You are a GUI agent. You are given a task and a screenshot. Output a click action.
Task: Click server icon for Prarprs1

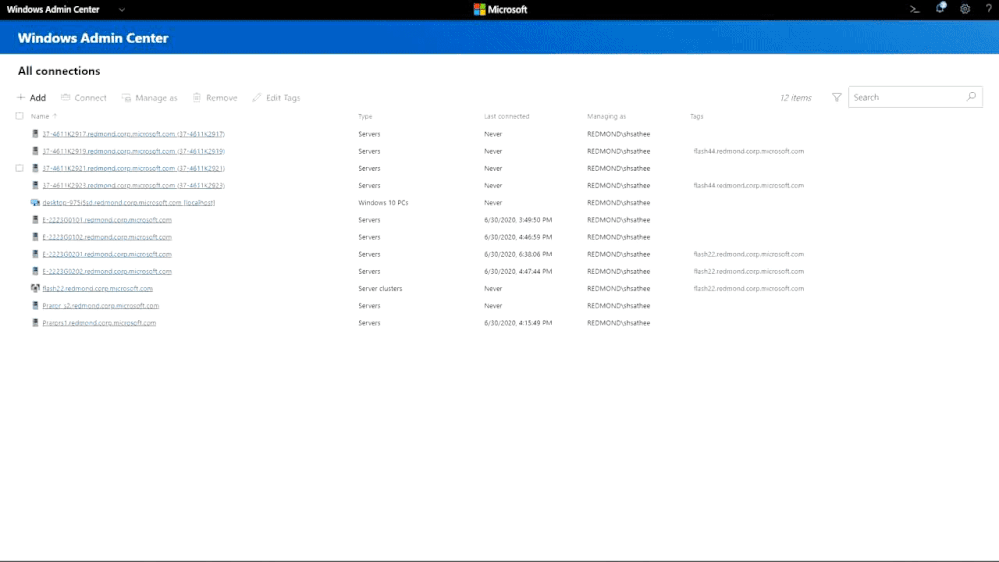[x=35, y=323]
